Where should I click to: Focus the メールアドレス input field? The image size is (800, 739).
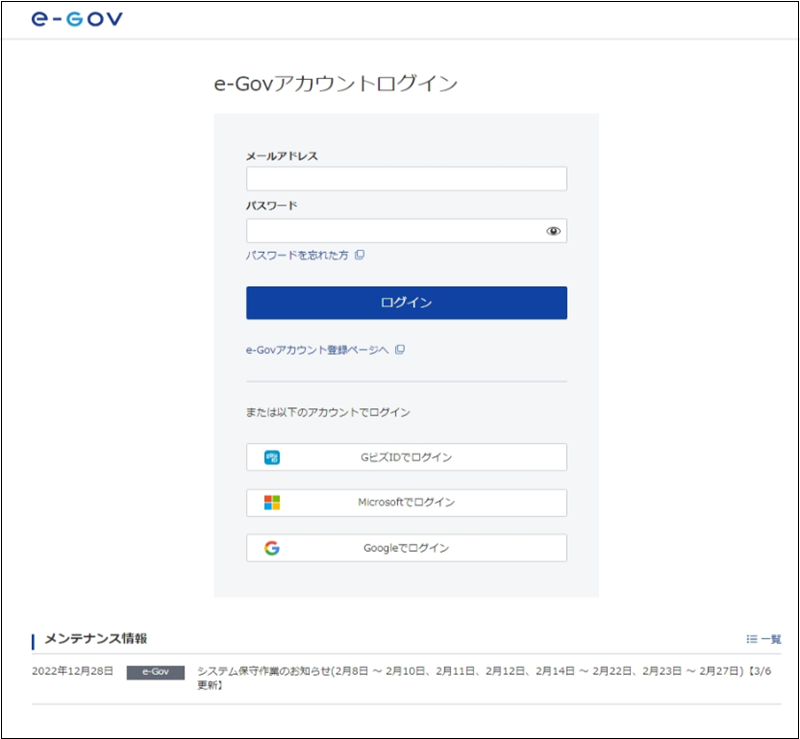pos(406,179)
